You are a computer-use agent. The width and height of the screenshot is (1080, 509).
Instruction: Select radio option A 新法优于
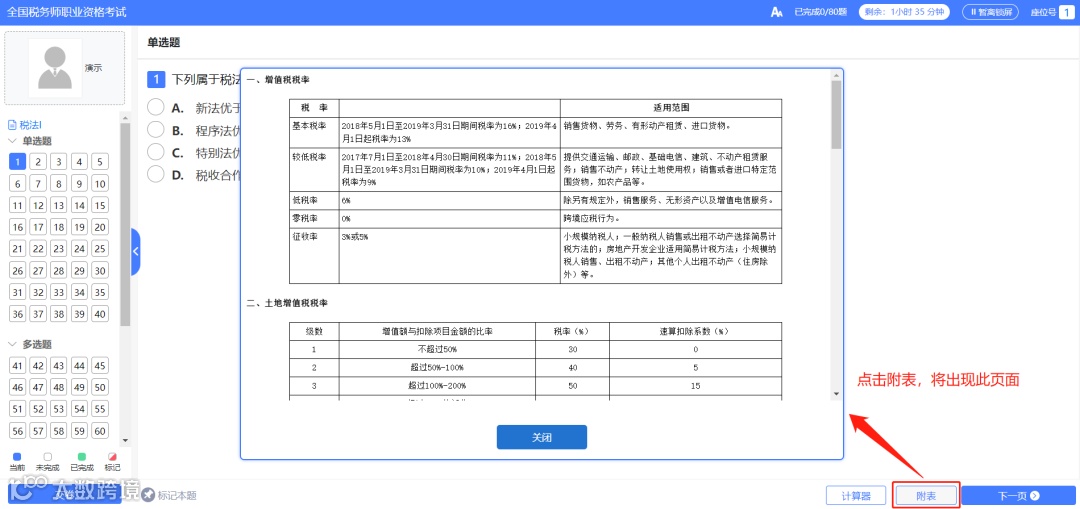pyautogui.click(x=156, y=107)
